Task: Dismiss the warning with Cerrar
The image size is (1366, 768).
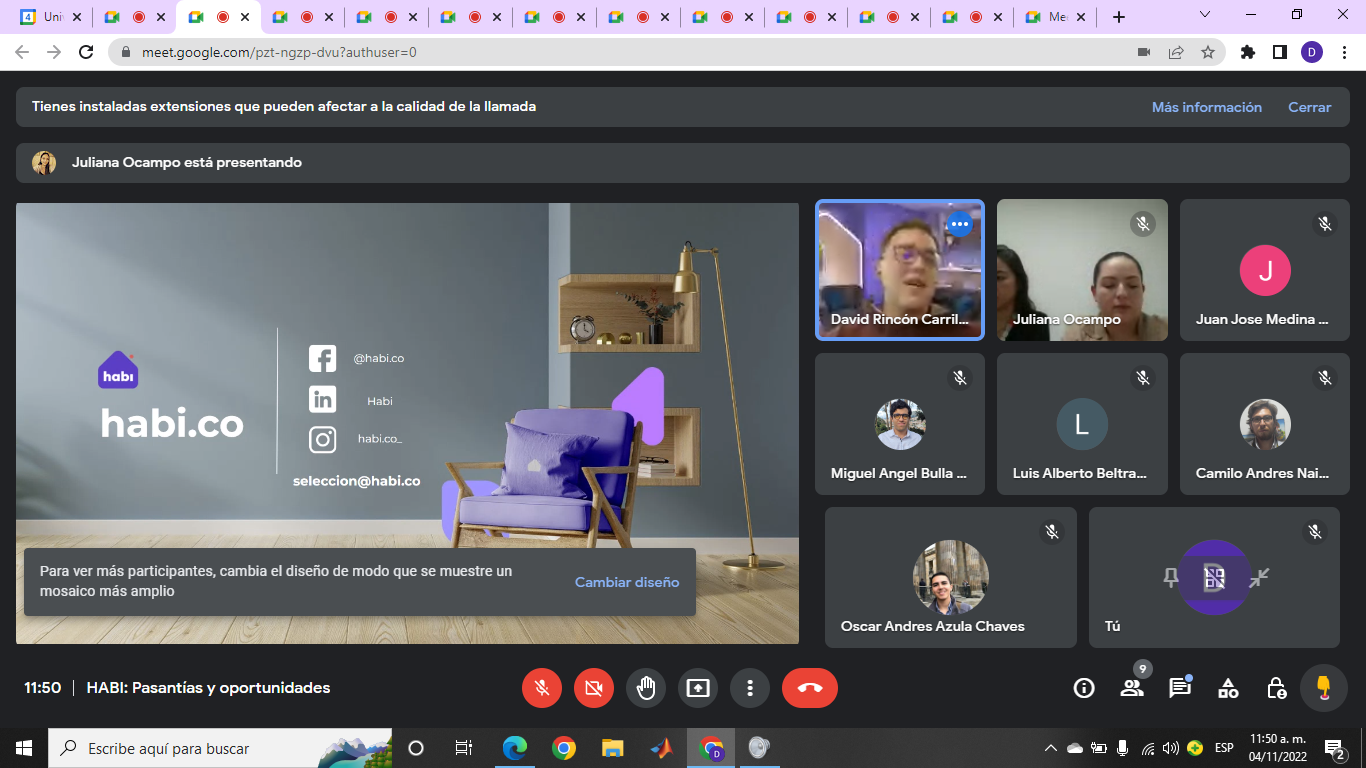Action: tap(1309, 107)
